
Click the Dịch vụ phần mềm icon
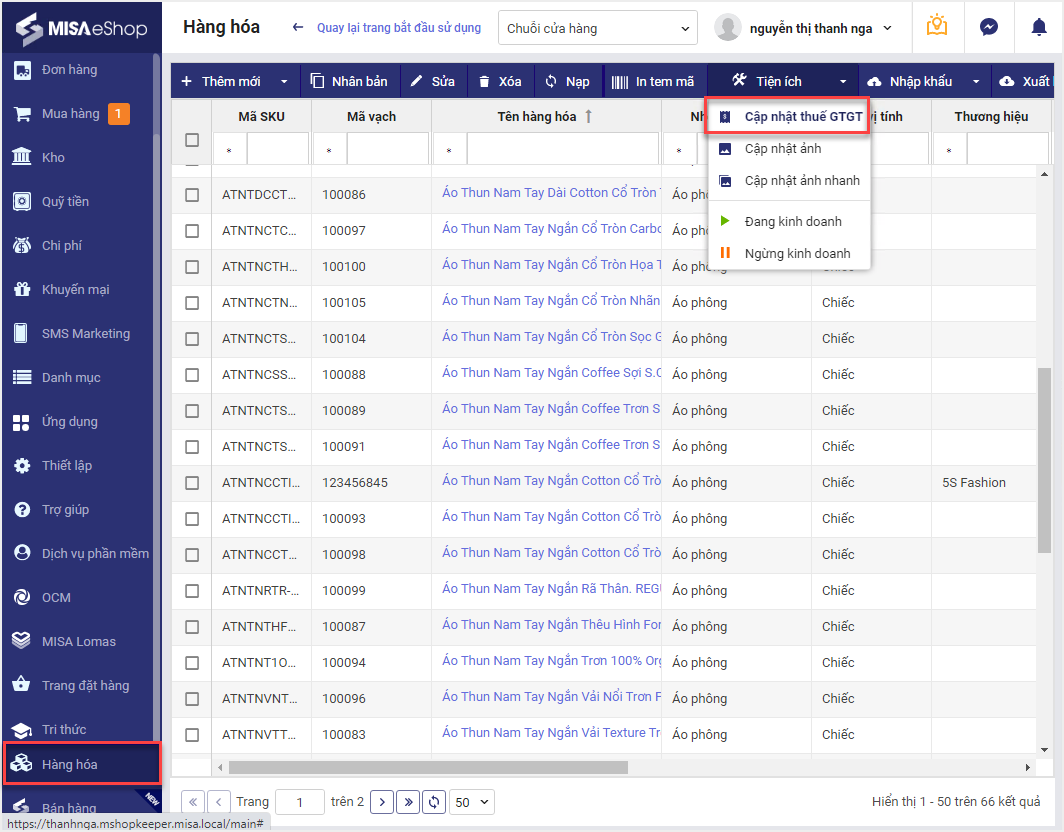(22, 553)
